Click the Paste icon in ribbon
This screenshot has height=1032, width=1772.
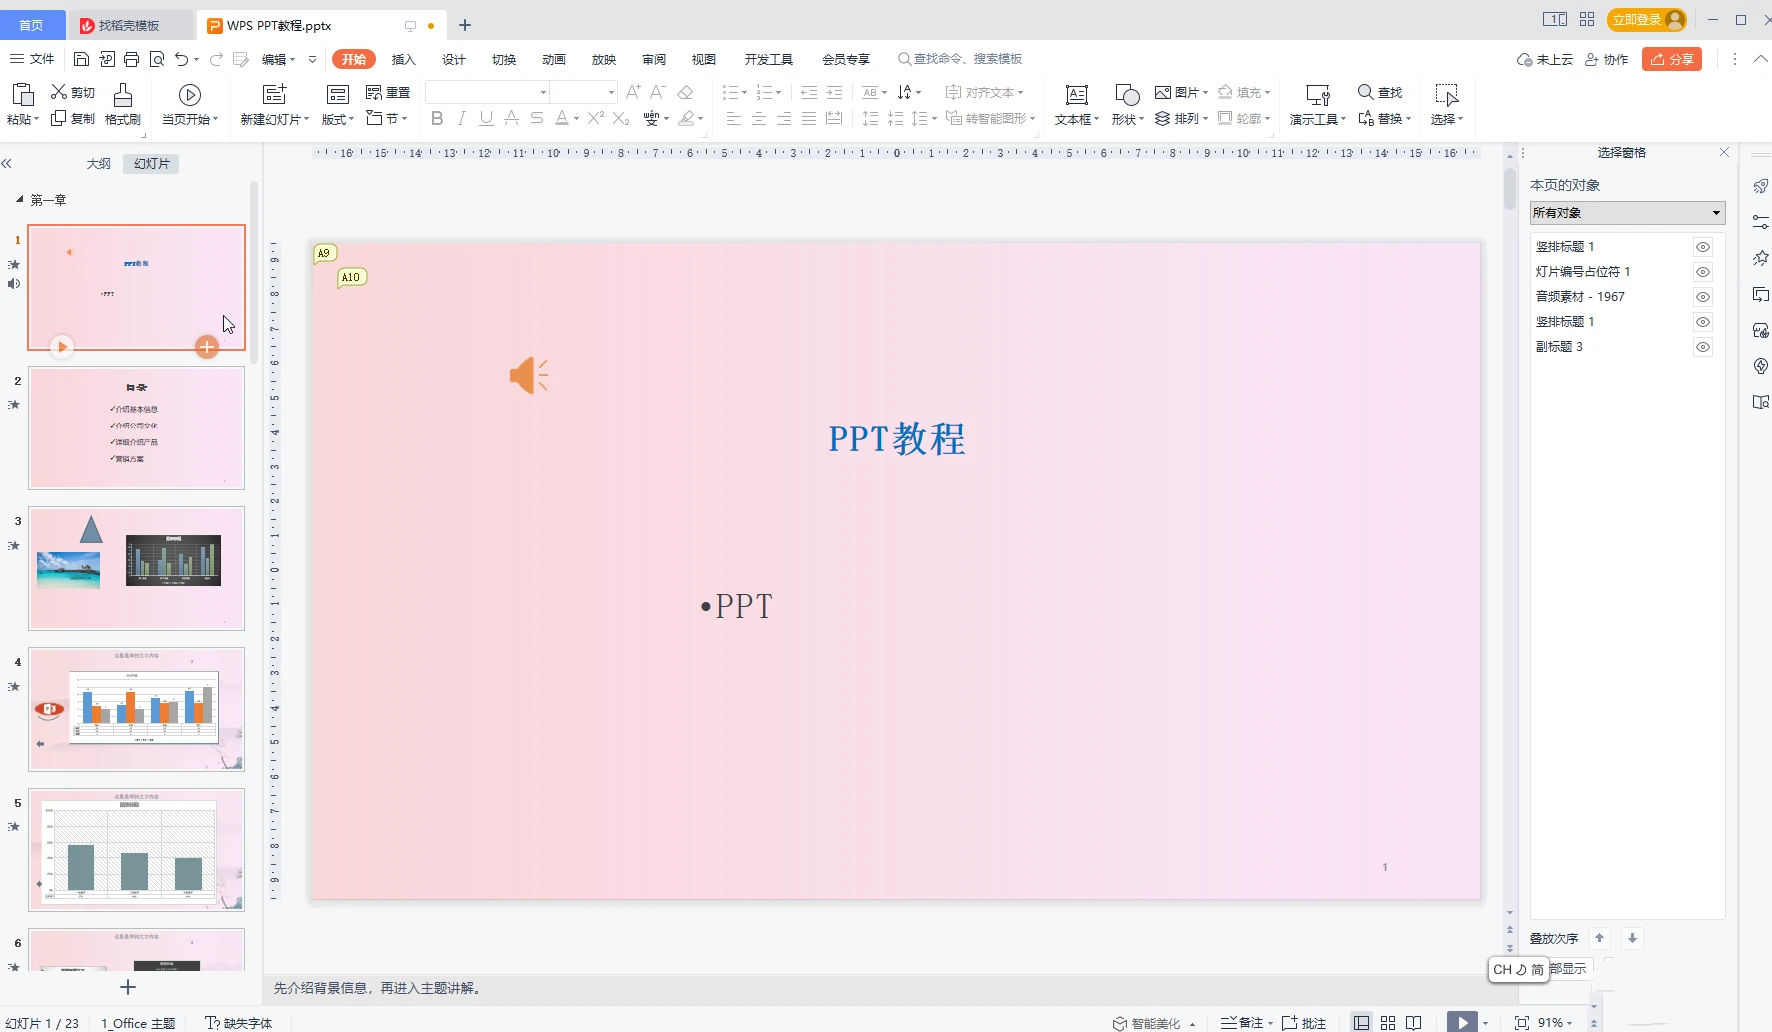tap(22, 94)
